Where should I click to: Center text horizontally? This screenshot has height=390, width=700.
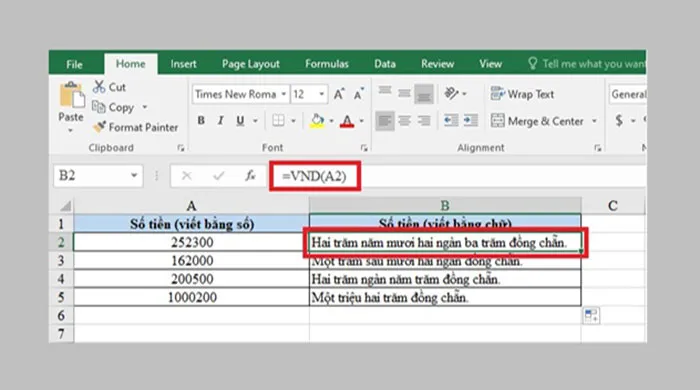tap(404, 120)
